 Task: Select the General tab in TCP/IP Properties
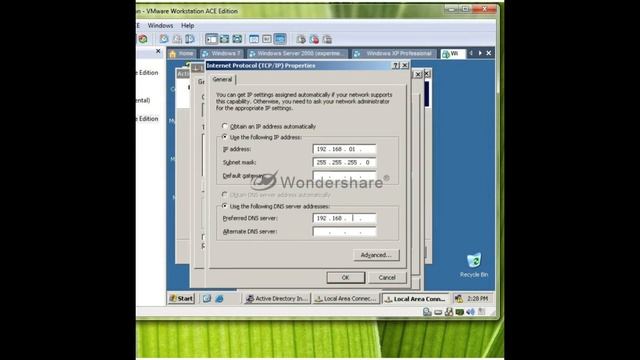(222, 80)
